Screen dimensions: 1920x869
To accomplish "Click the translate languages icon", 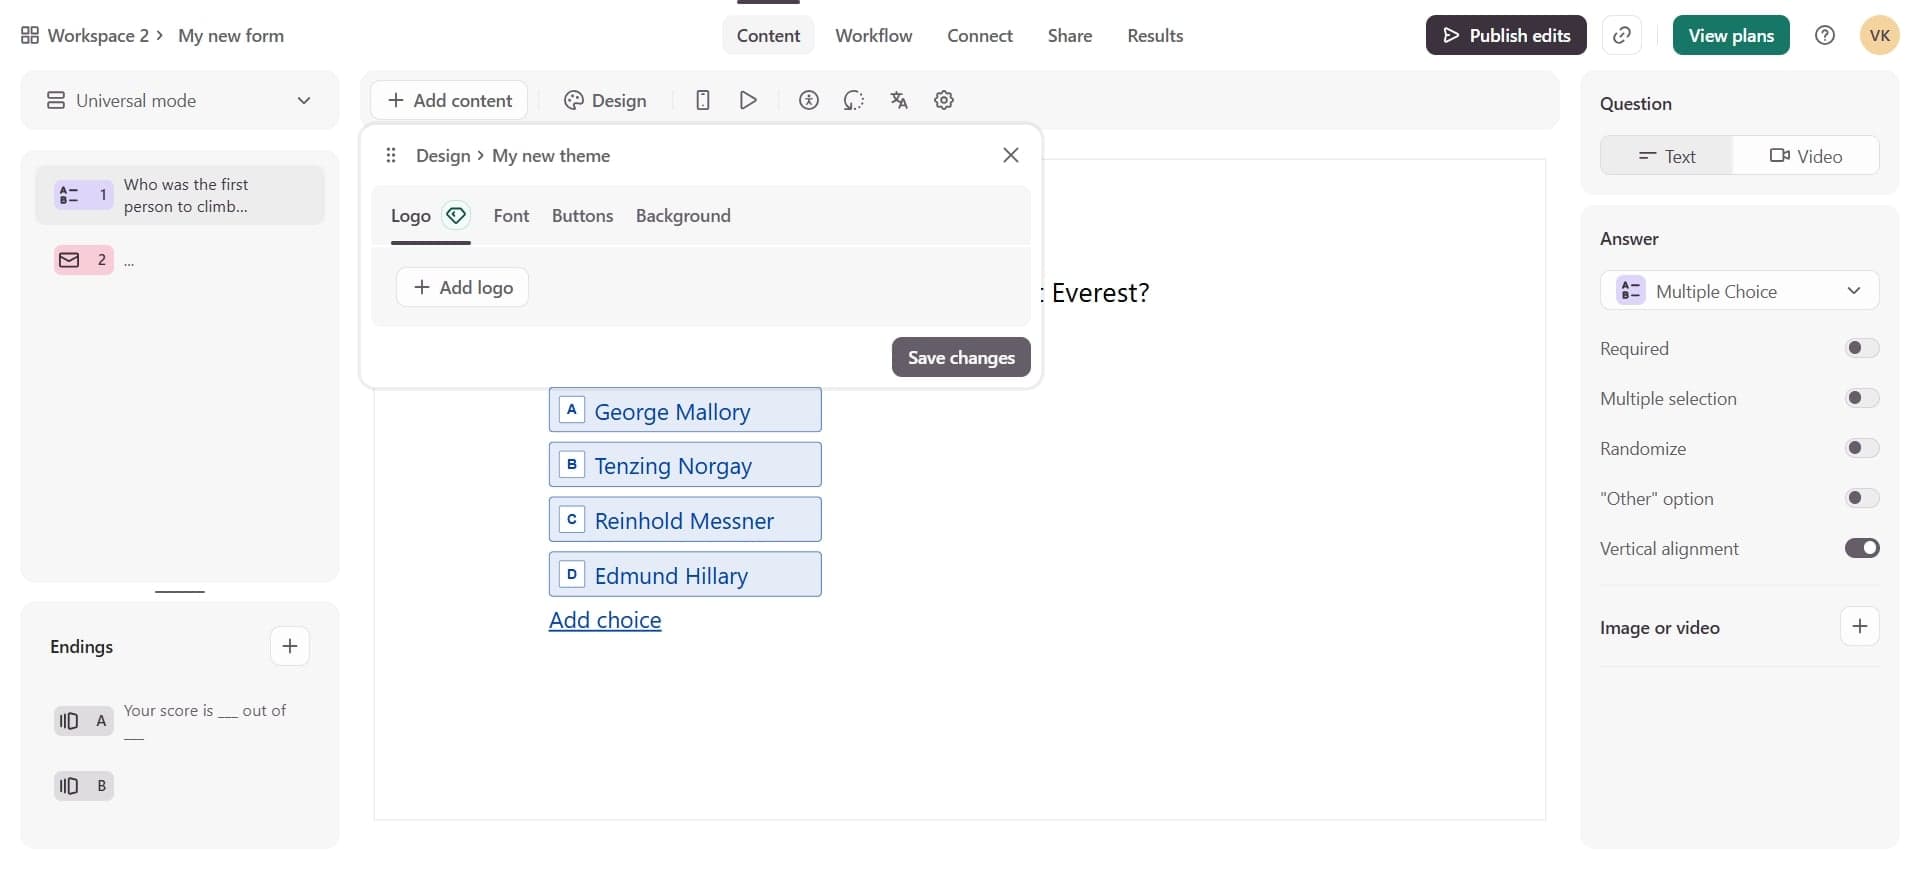I will pyautogui.click(x=899, y=100).
